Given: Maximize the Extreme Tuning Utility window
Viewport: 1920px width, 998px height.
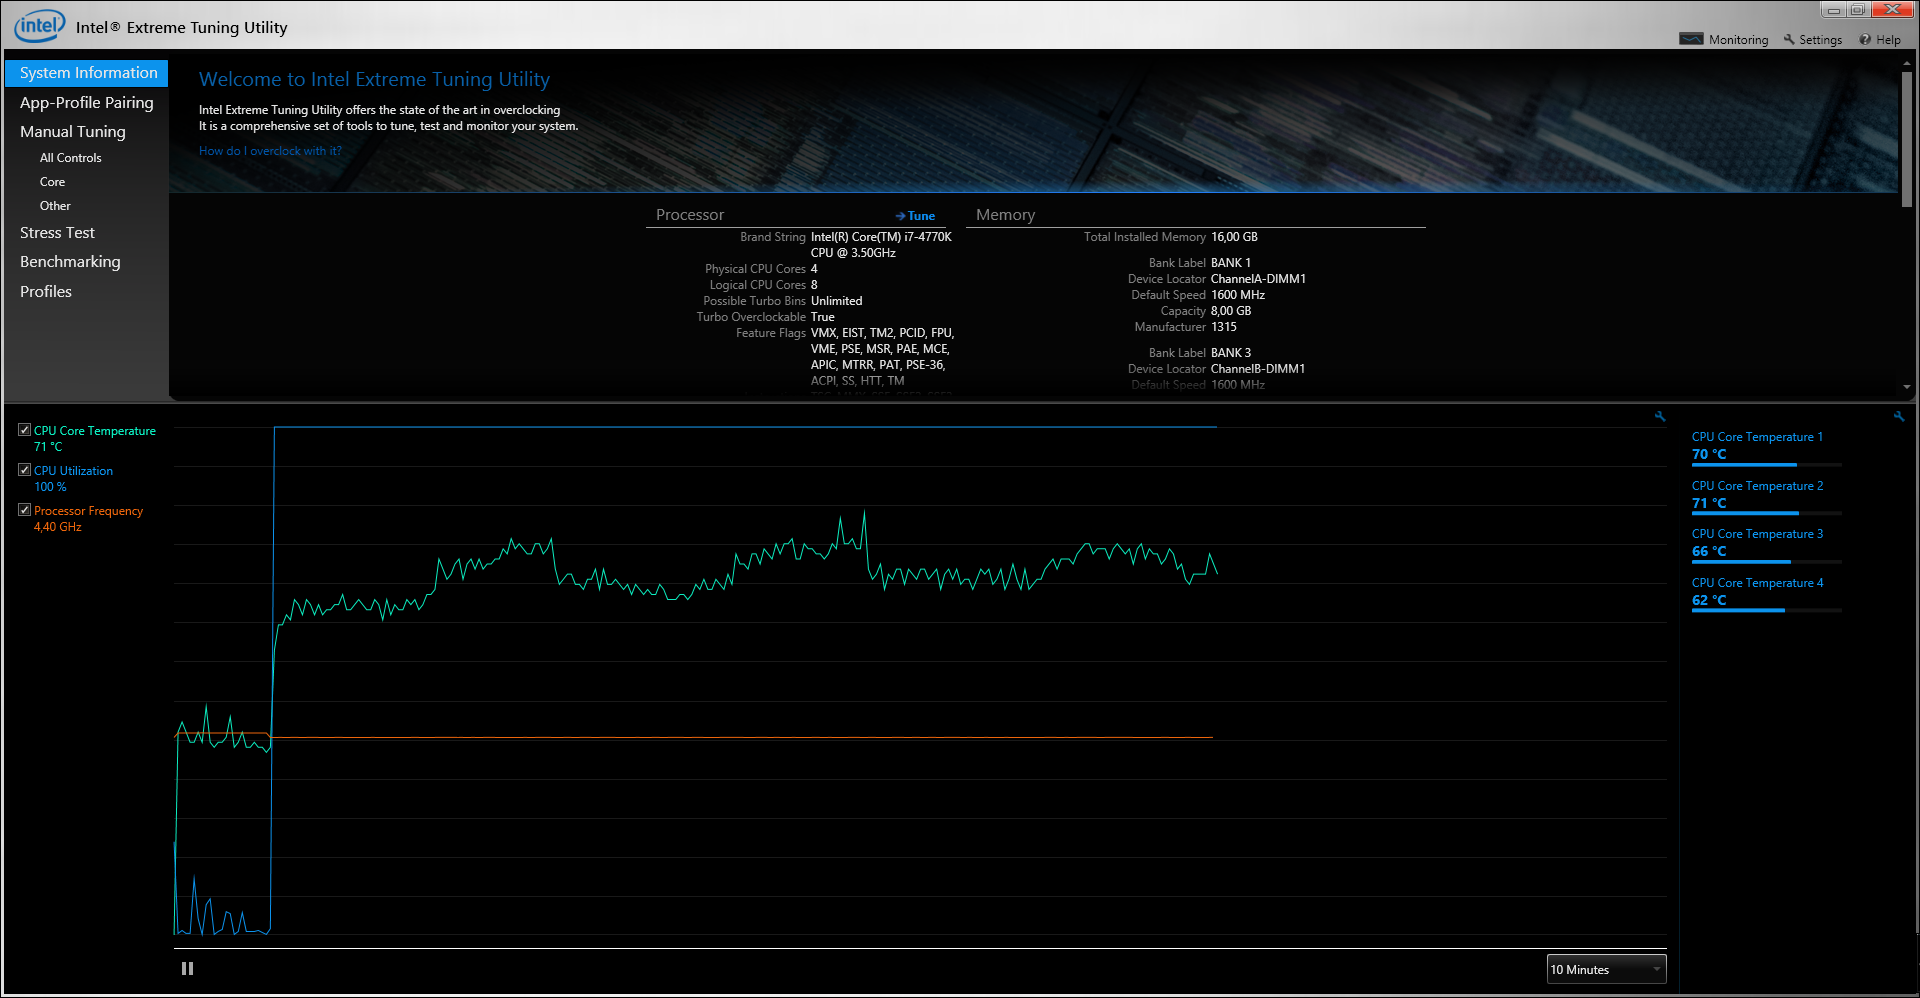Looking at the screenshot, I should coord(1858,10).
